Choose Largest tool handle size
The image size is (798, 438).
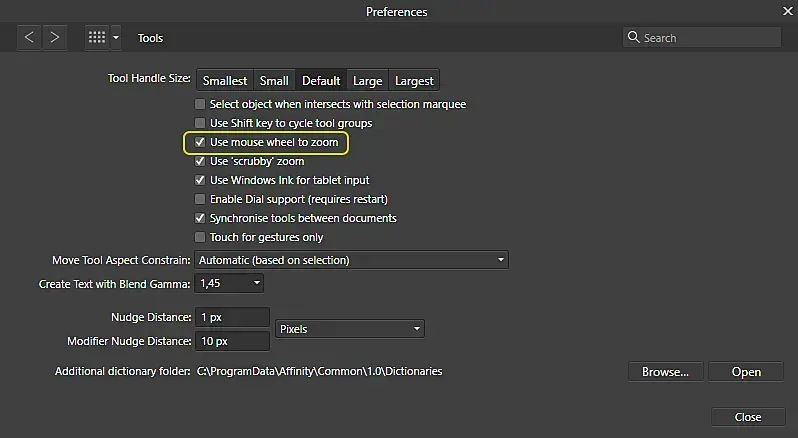(x=414, y=80)
